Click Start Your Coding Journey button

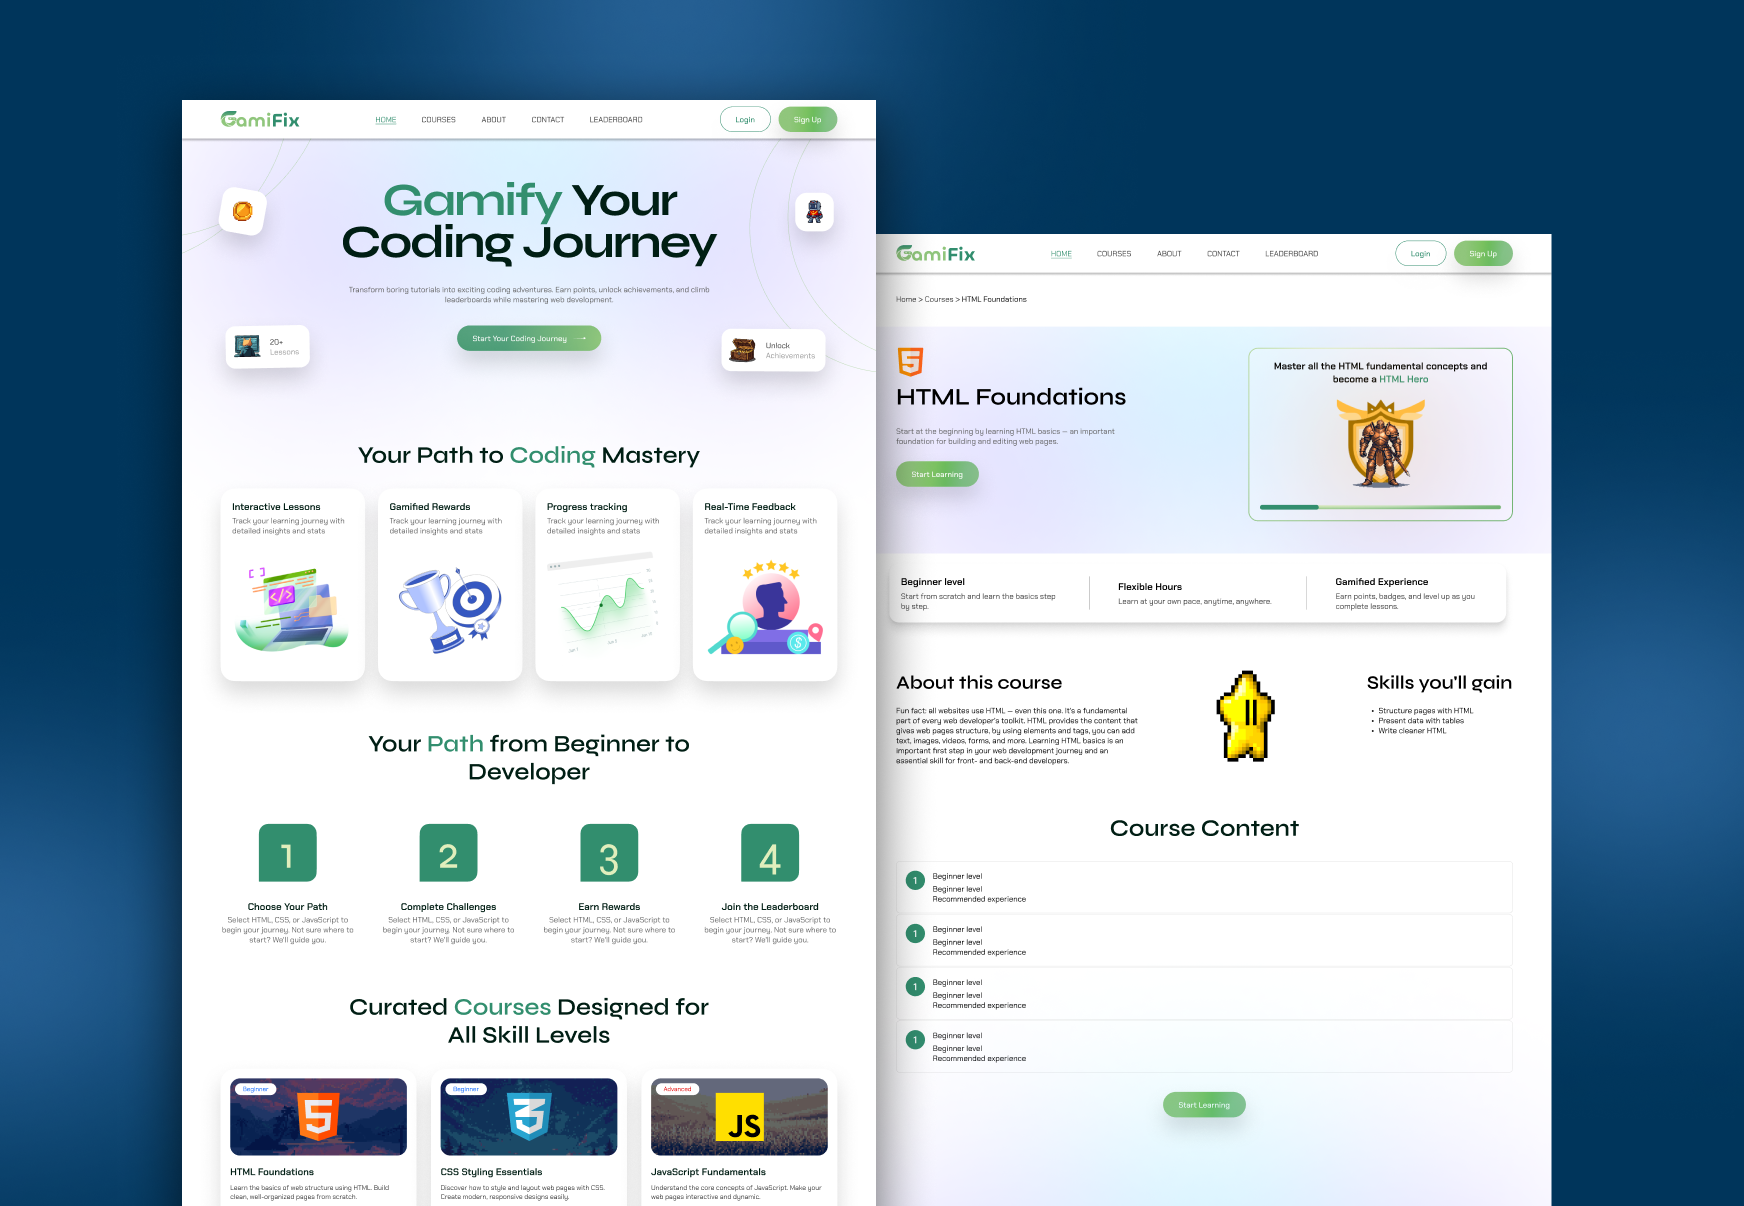529,338
